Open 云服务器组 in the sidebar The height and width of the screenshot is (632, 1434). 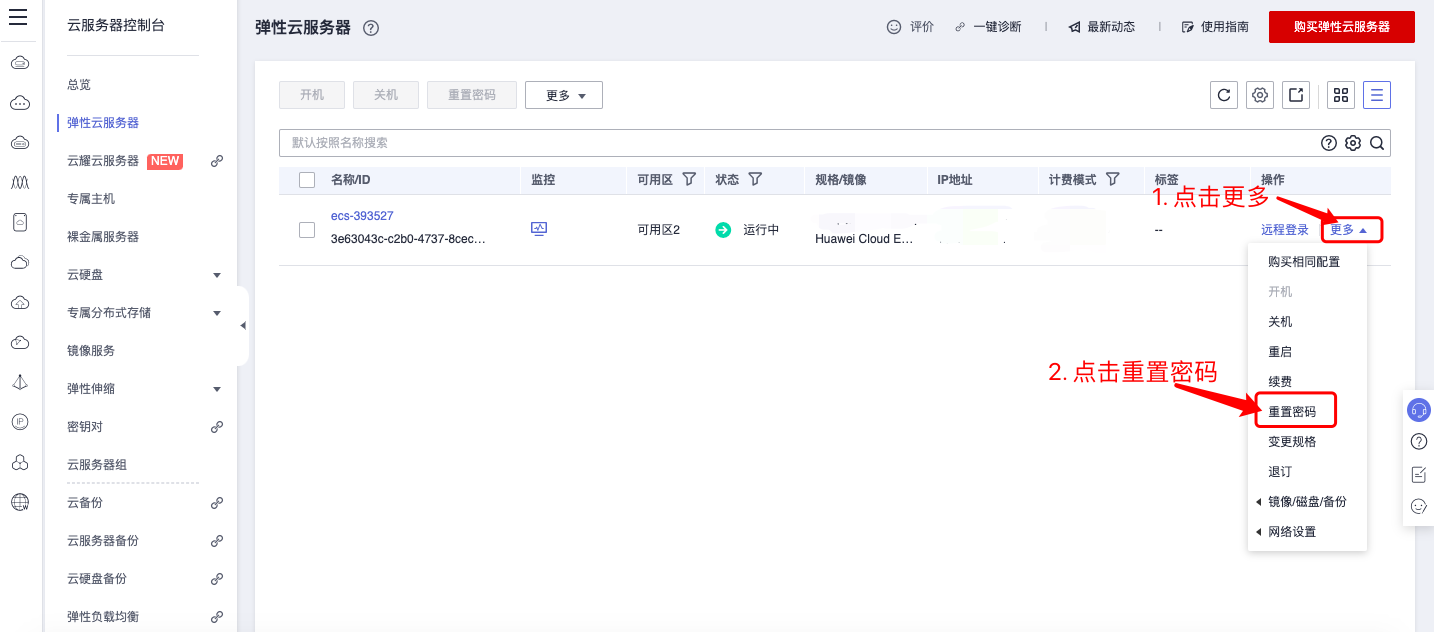[97, 465]
